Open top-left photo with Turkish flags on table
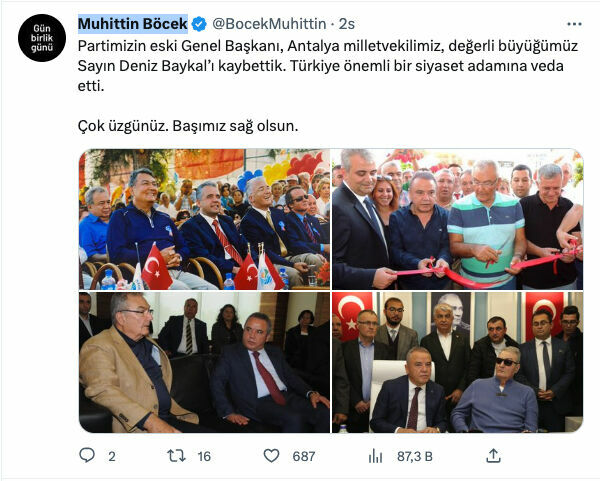600x481 pixels. (x=204, y=219)
